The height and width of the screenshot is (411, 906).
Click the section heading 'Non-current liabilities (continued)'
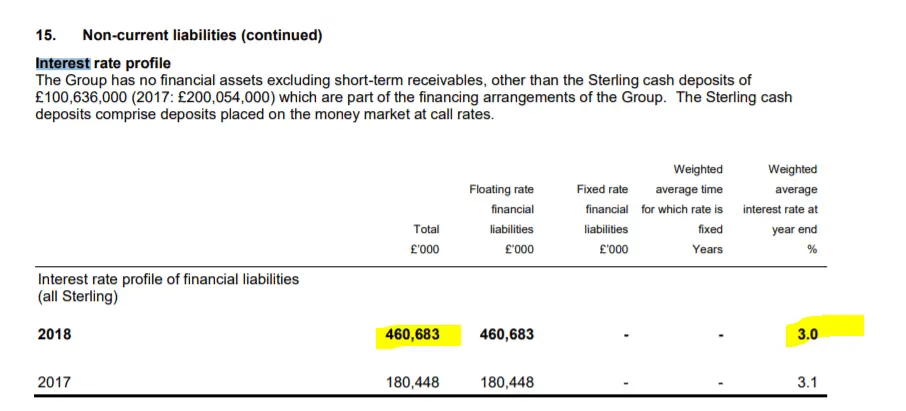coord(202,35)
